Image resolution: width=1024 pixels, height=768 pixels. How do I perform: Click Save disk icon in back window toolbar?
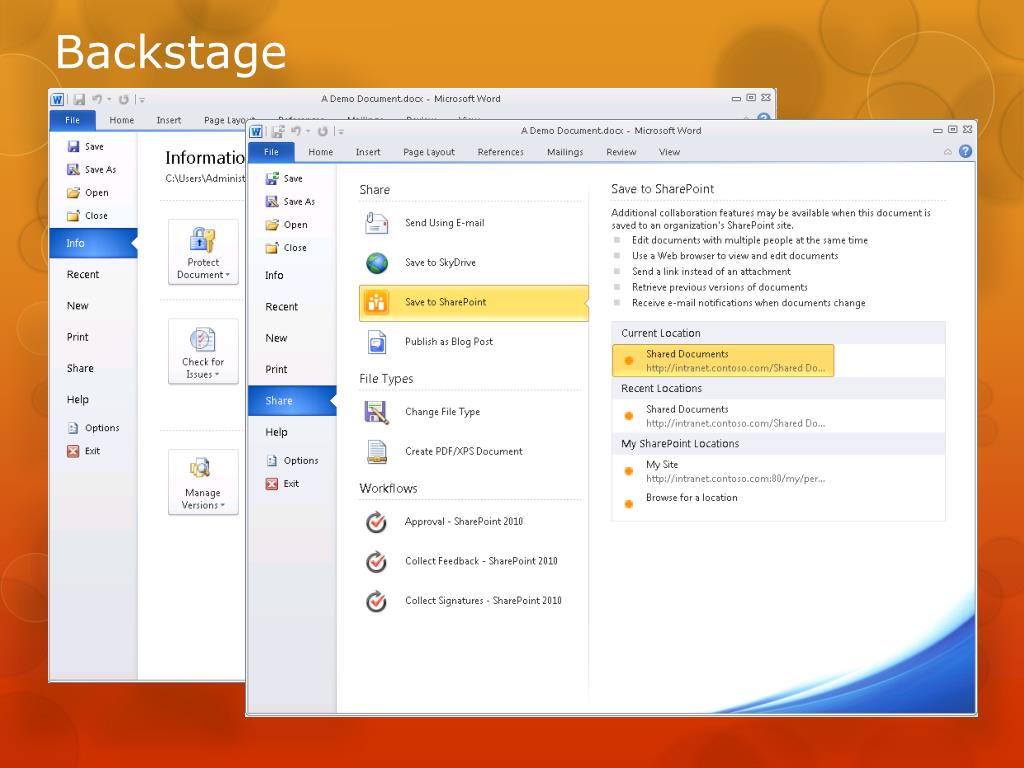(x=79, y=99)
